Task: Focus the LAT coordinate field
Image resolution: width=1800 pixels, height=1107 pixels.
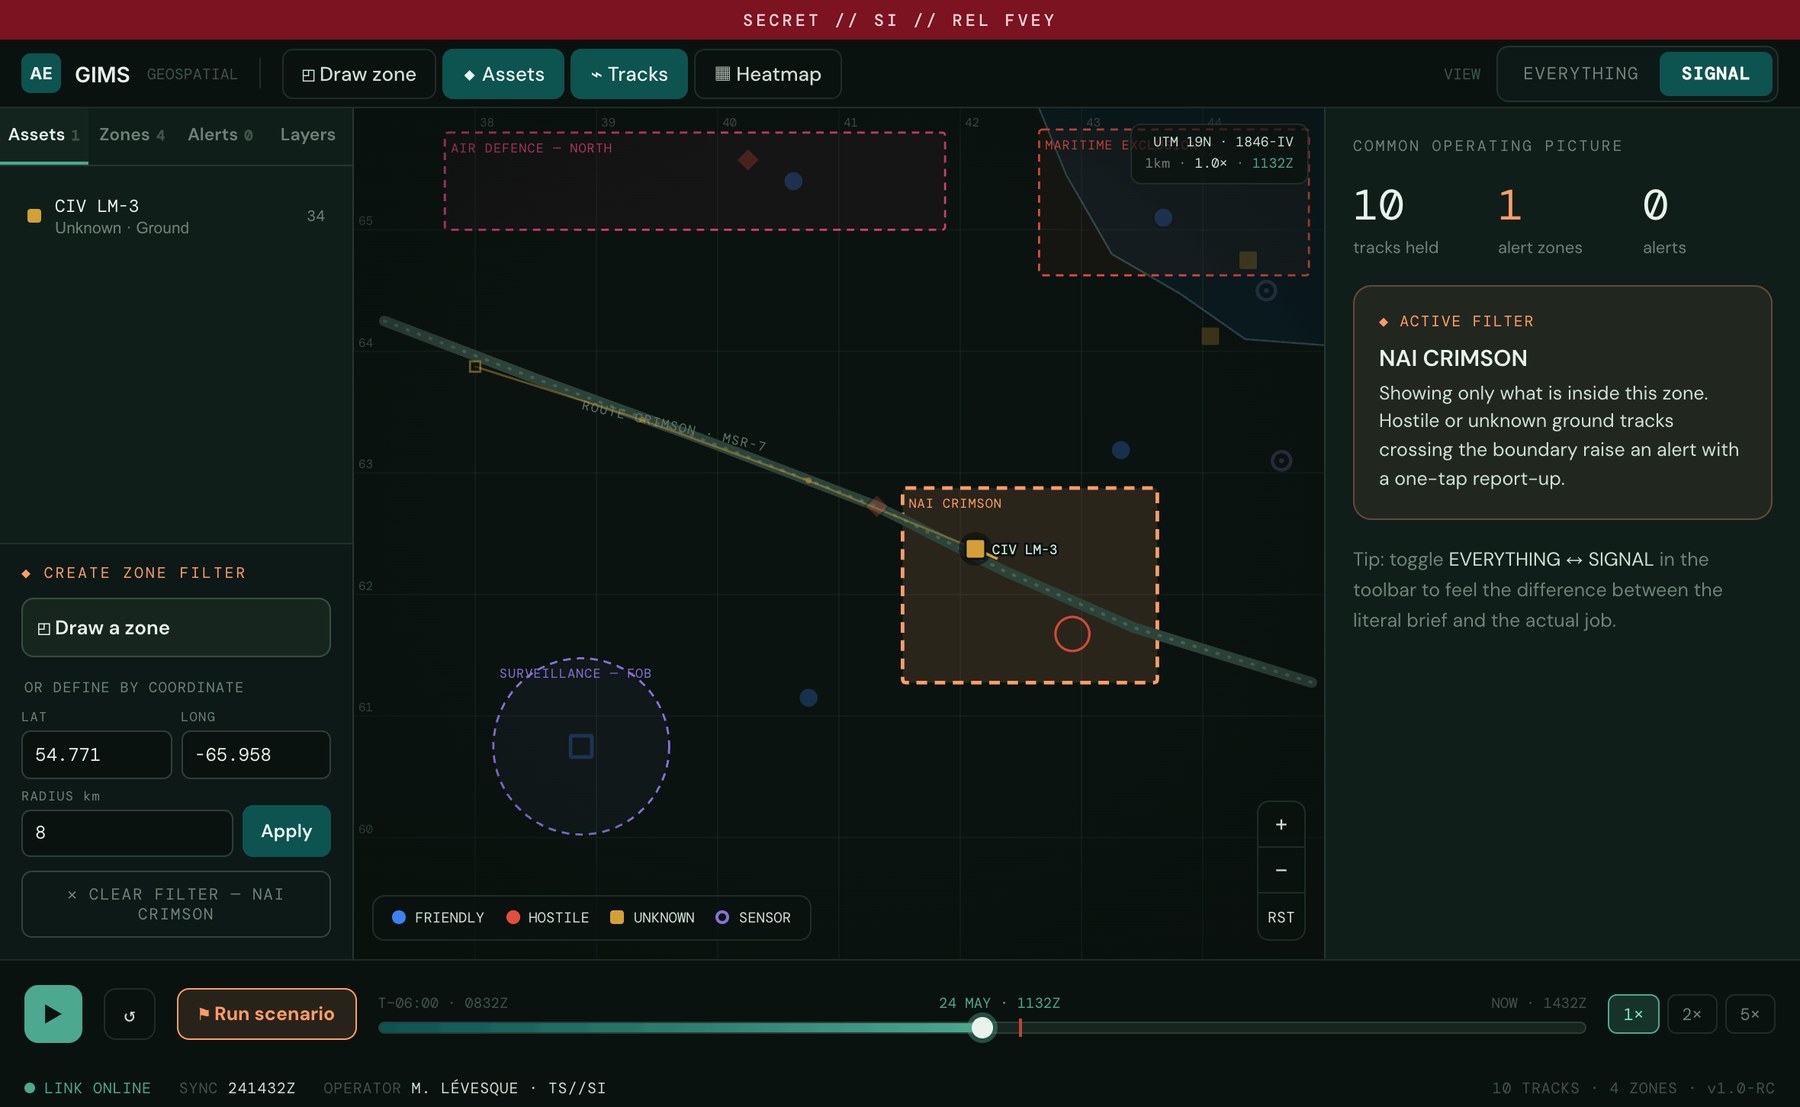Action: click(97, 755)
